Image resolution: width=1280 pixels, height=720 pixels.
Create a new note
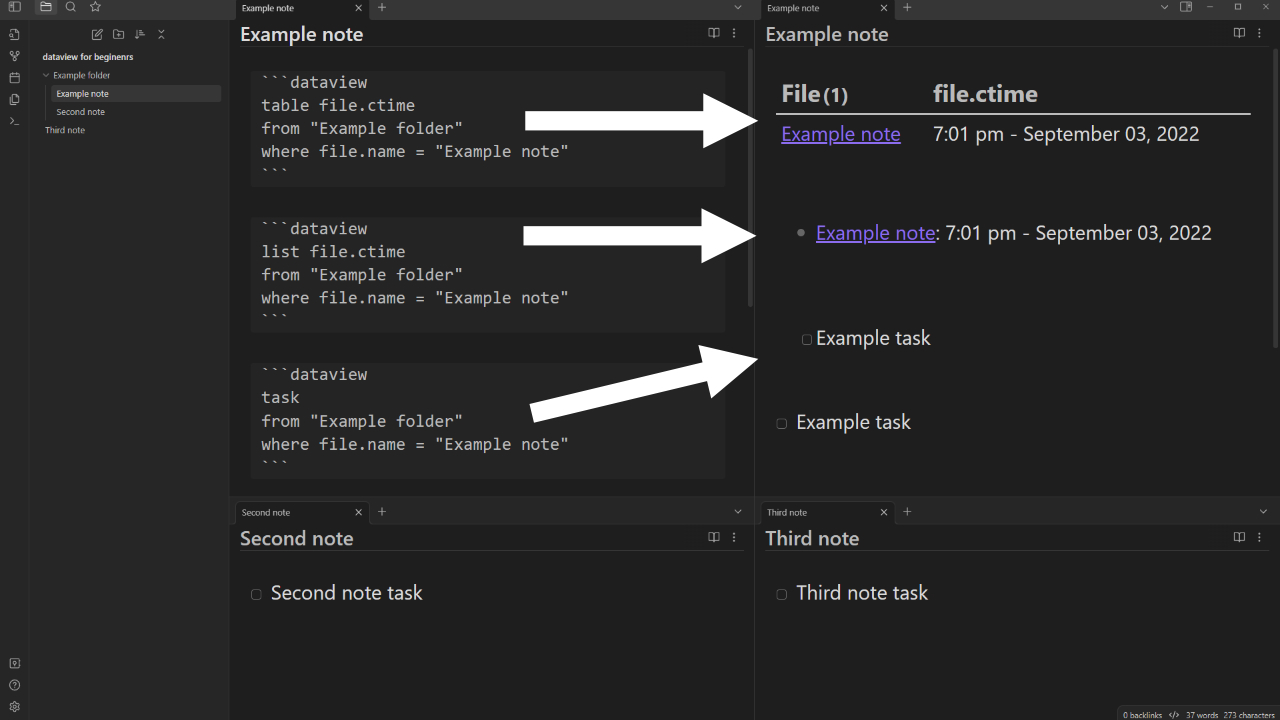tap(97, 34)
